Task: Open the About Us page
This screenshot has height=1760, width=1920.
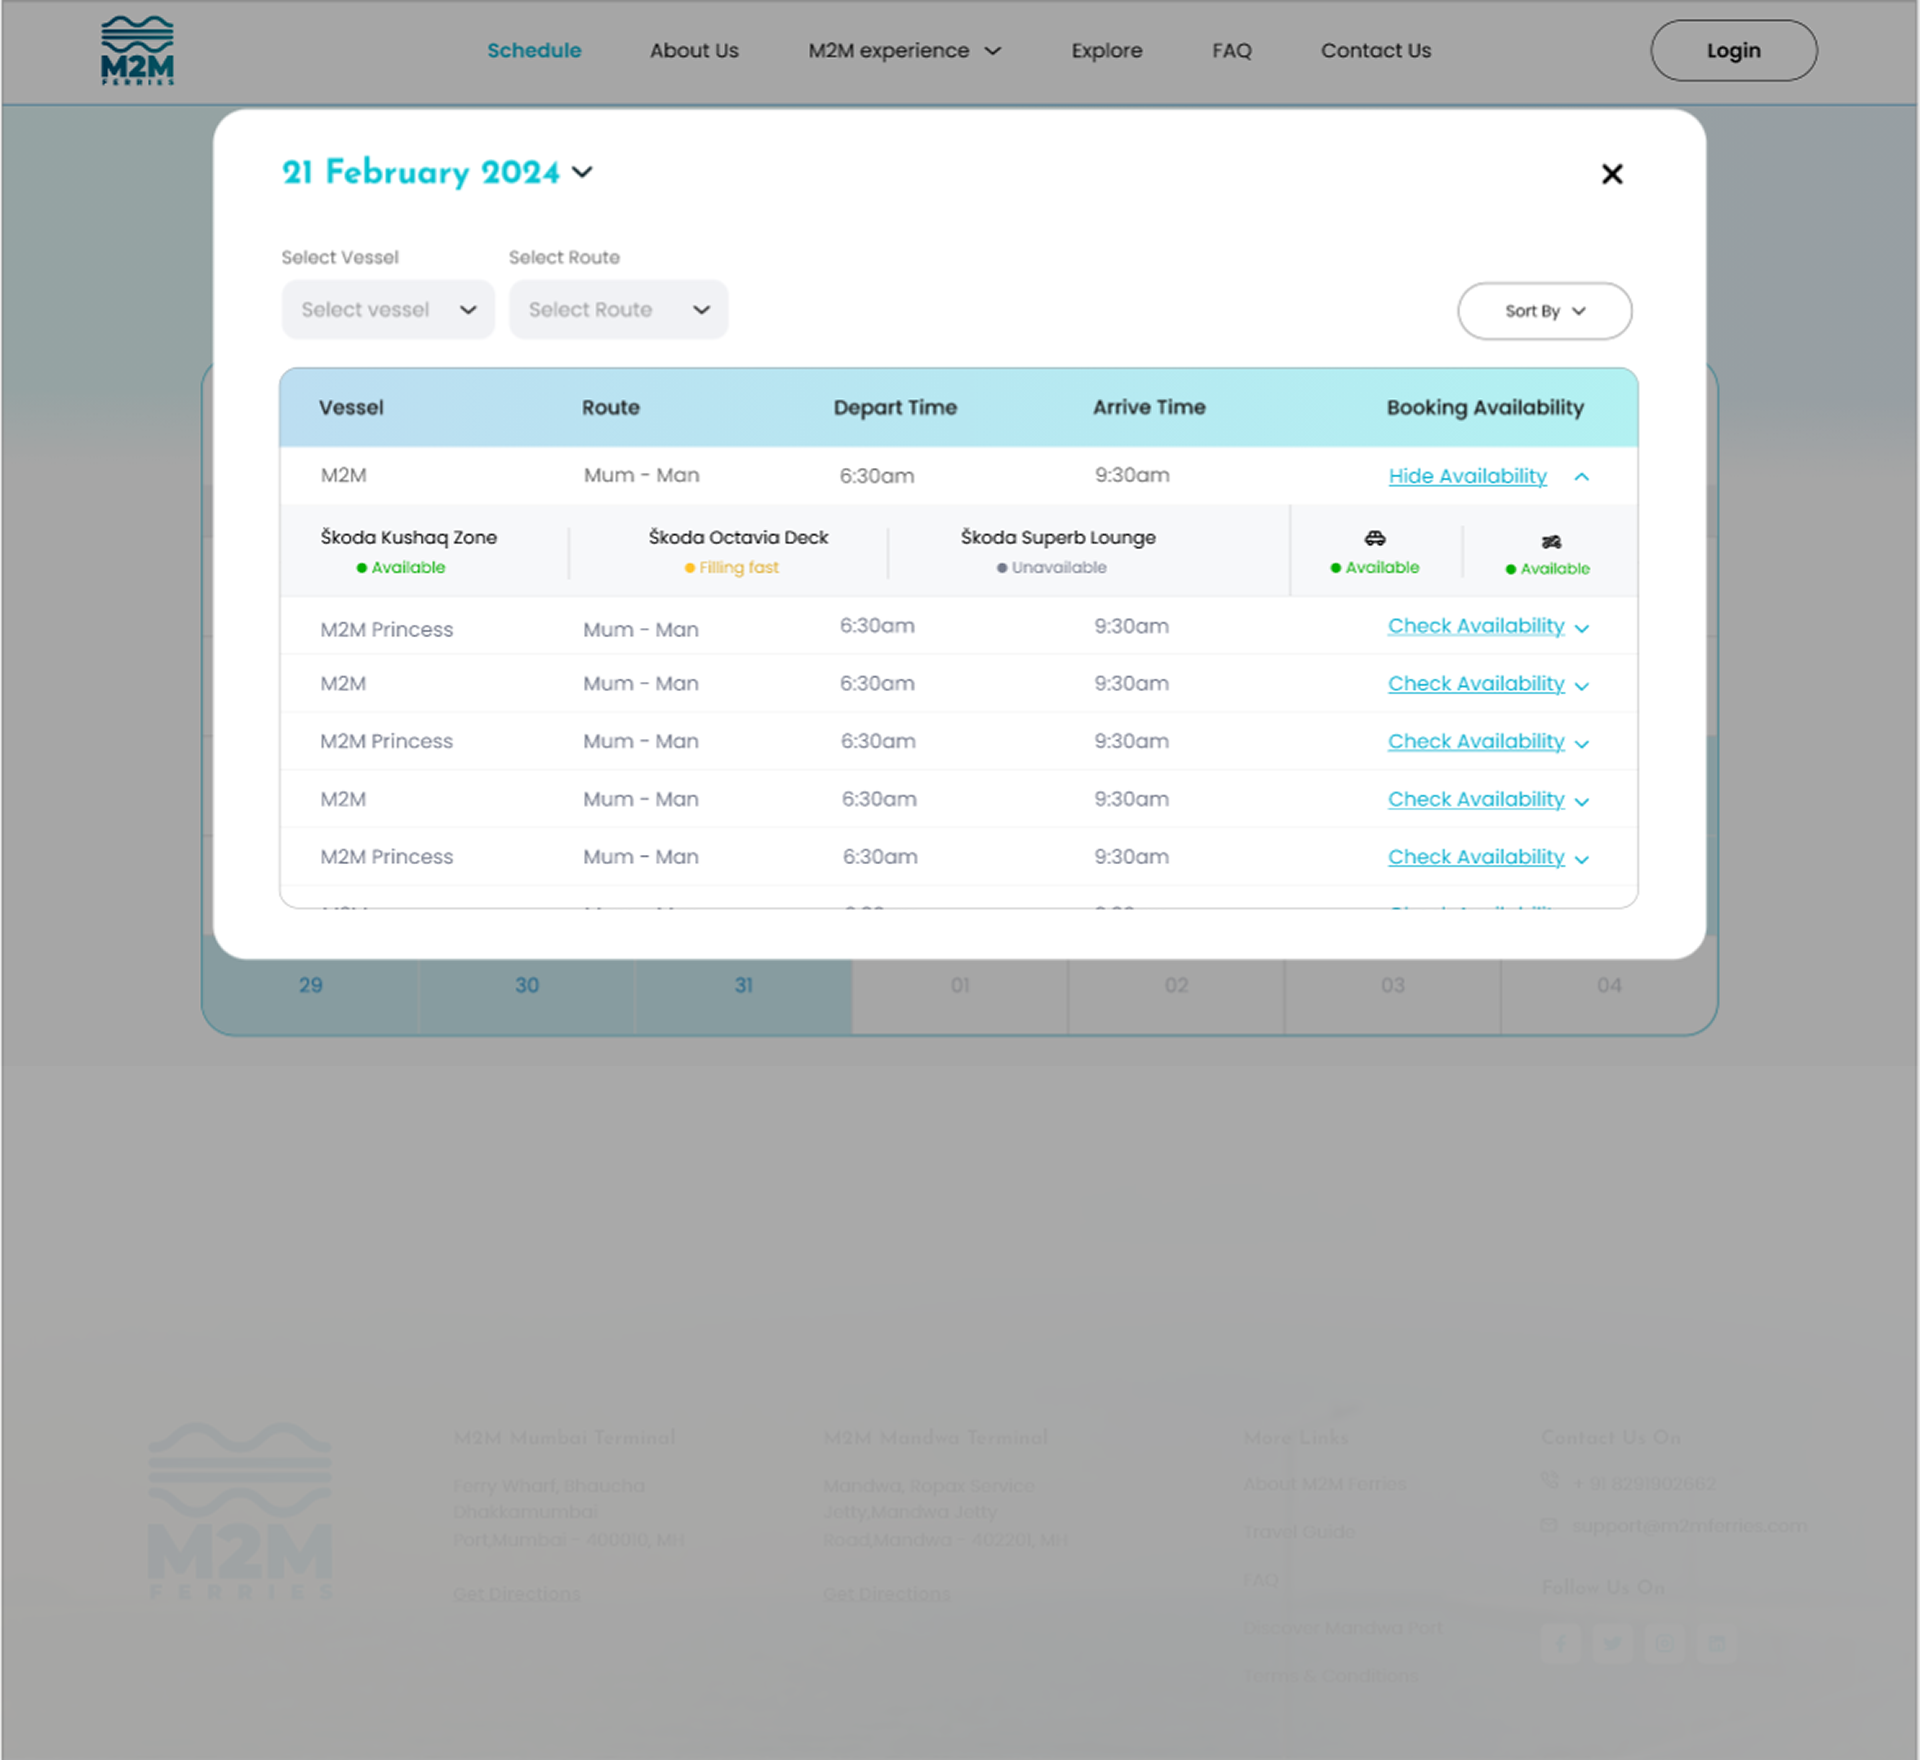Action: 694,50
